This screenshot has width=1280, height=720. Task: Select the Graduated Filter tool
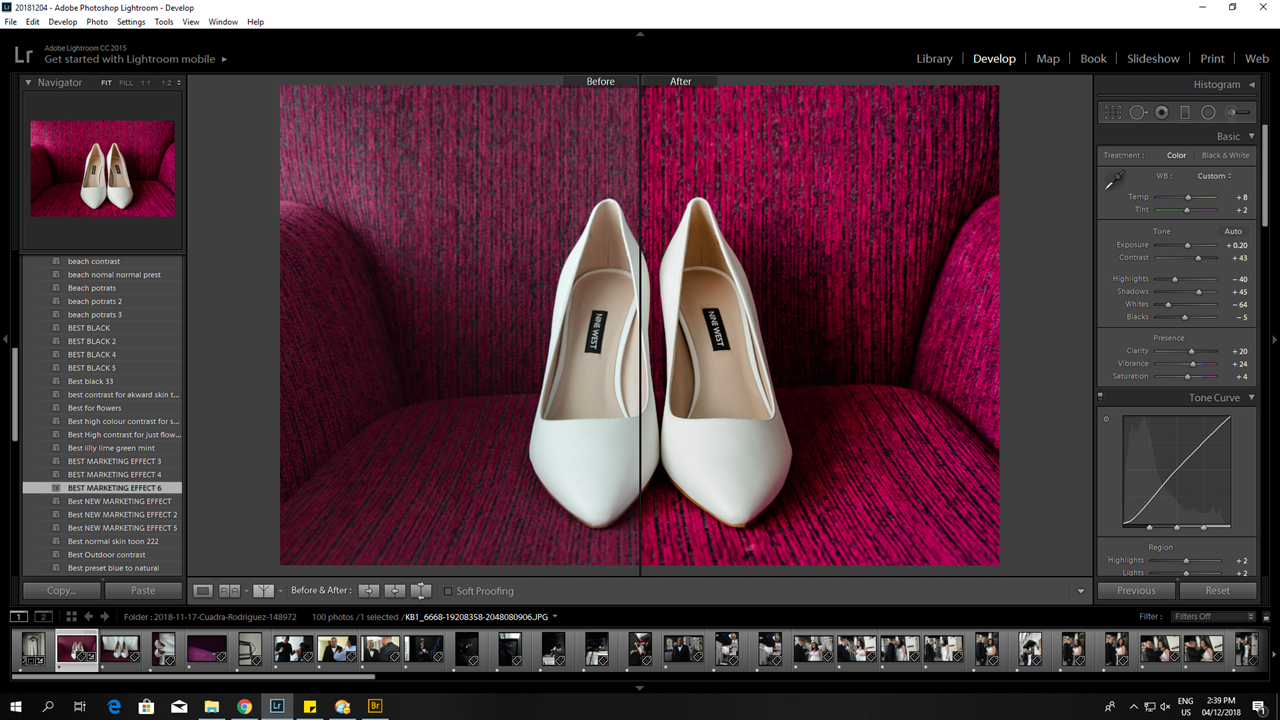[x=1184, y=113]
